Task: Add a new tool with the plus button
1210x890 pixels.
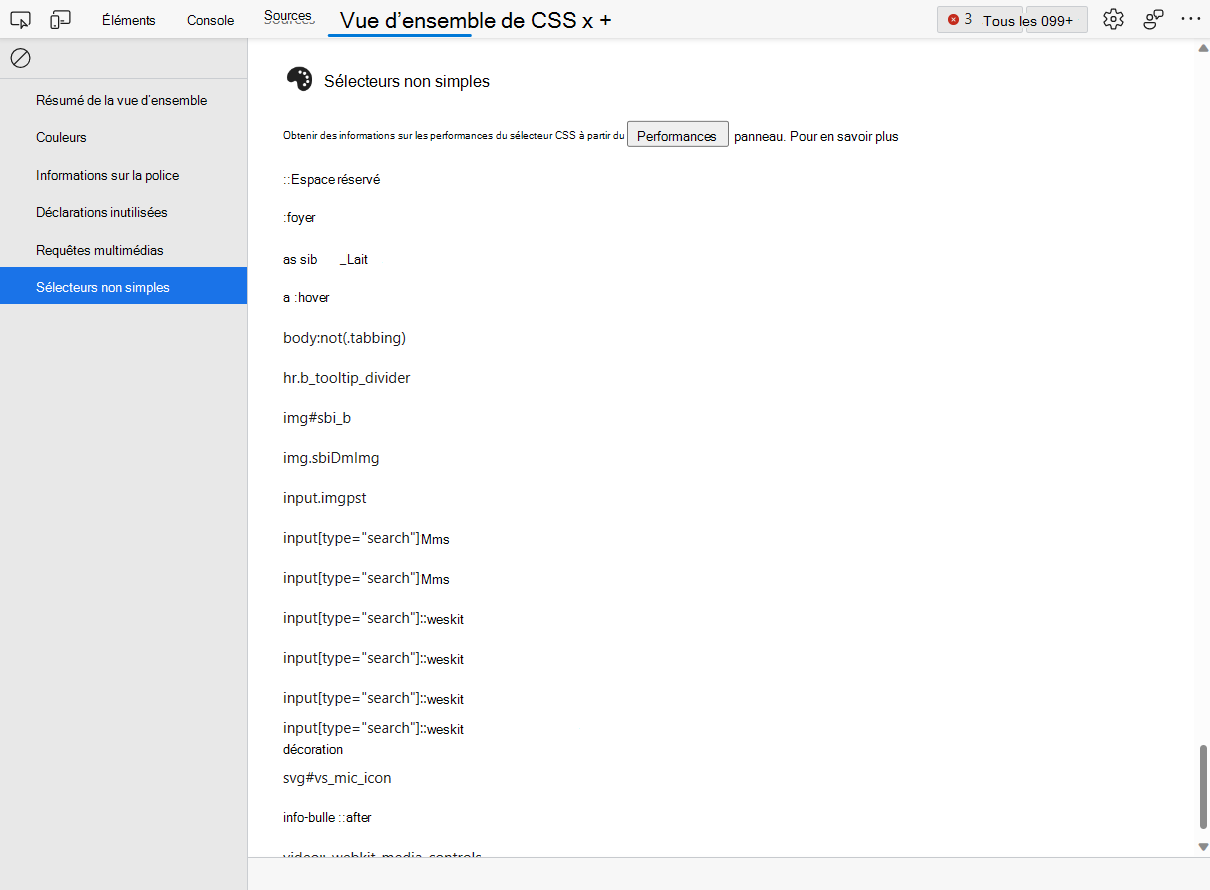Action: click(605, 20)
